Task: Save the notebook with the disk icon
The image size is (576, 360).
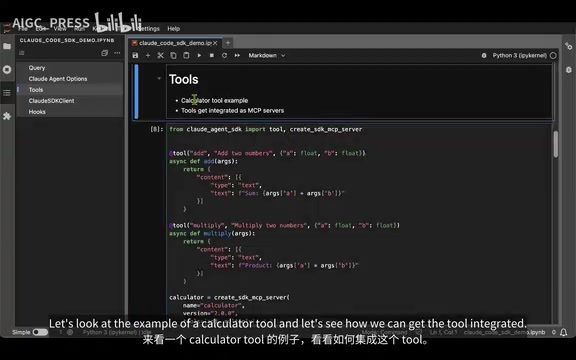Action: [135, 55]
